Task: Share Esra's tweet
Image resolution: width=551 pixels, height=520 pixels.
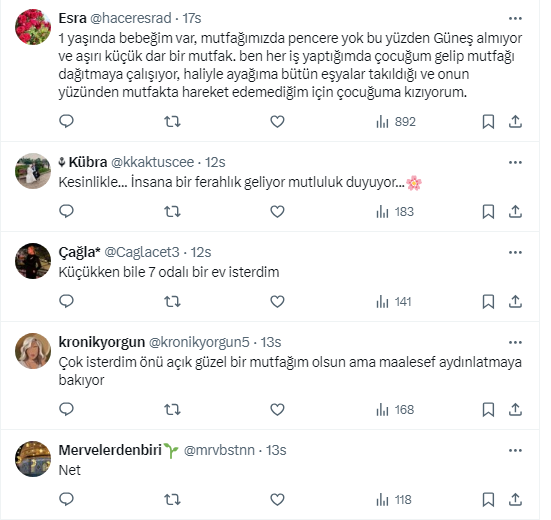Action: click(x=515, y=122)
